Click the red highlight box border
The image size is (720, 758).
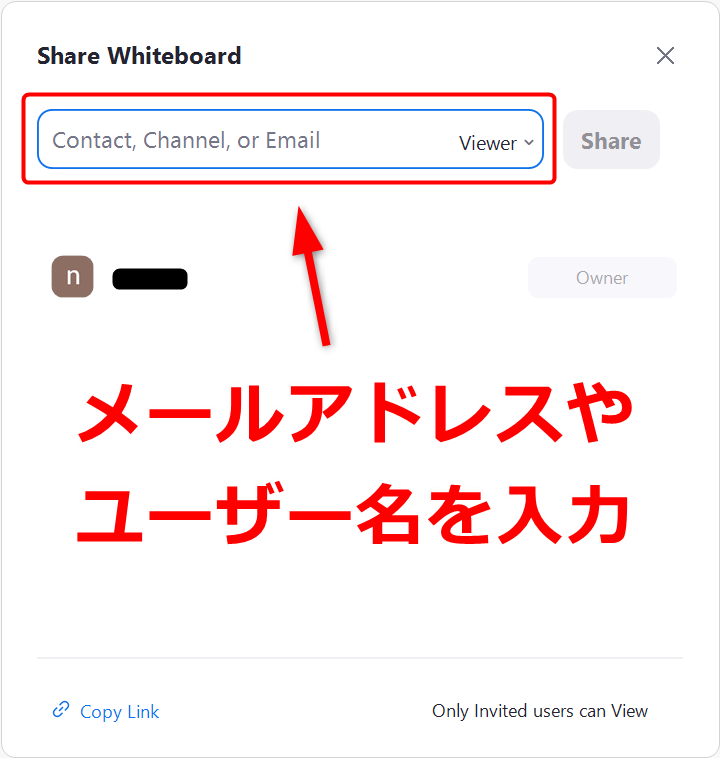point(289,95)
